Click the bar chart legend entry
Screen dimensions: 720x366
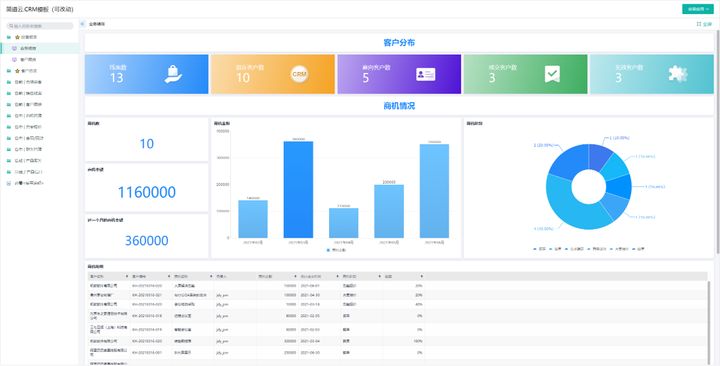336,250
